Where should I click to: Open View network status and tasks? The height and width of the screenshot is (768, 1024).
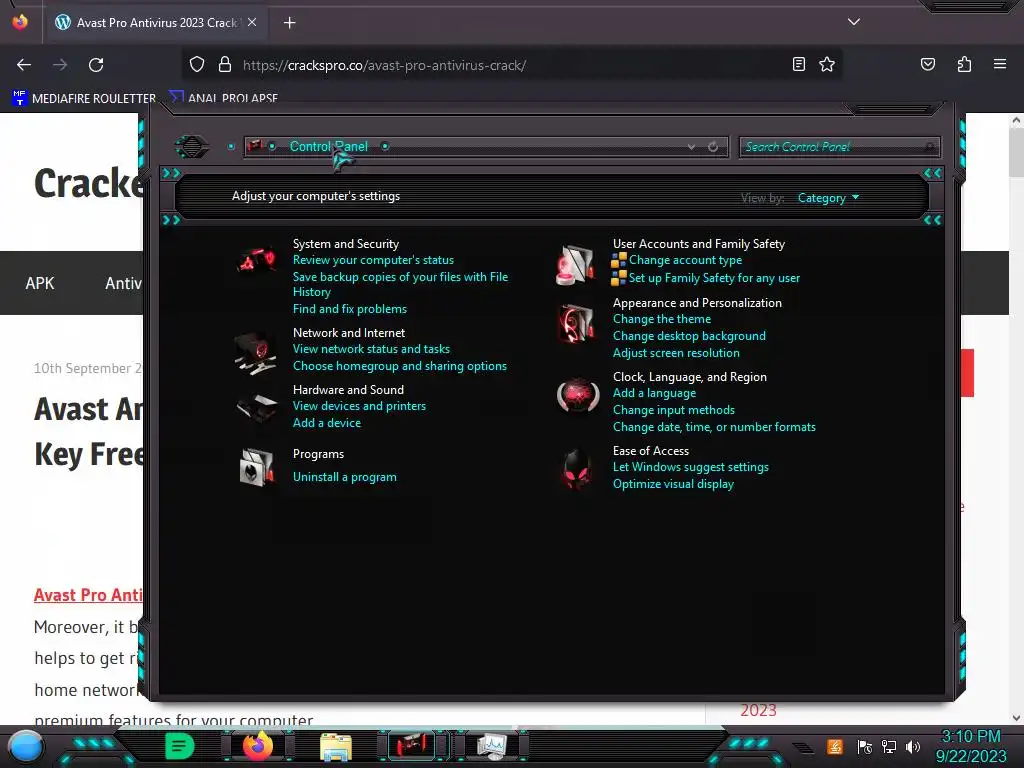pyautogui.click(x=371, y=349)
